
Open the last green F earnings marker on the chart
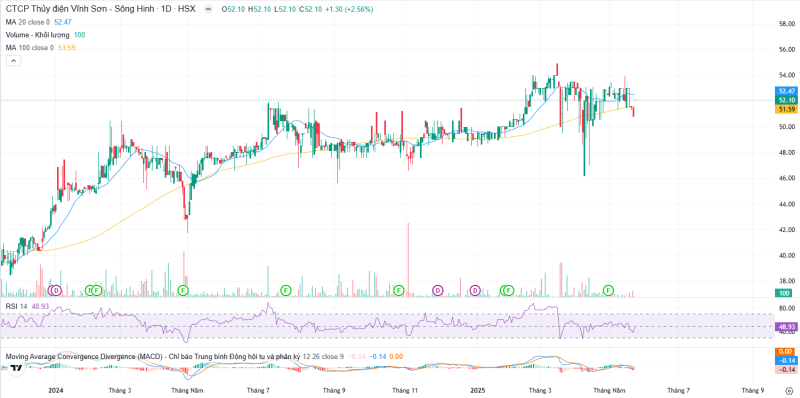(608, 290)
